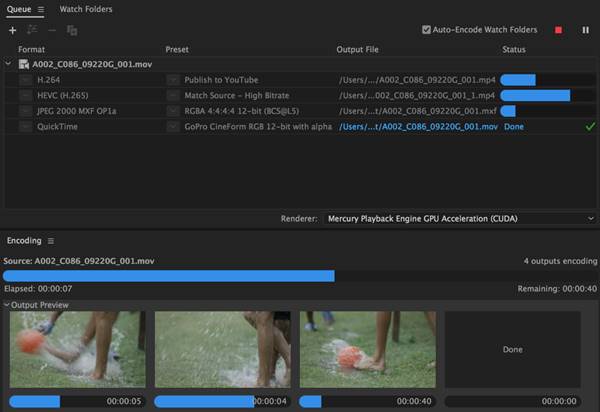Open the H.264 format dropdown arrow

(x=25, y=80)
